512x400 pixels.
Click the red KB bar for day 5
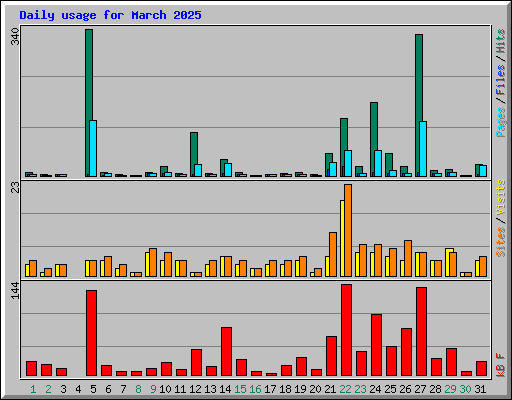point(92,333)
